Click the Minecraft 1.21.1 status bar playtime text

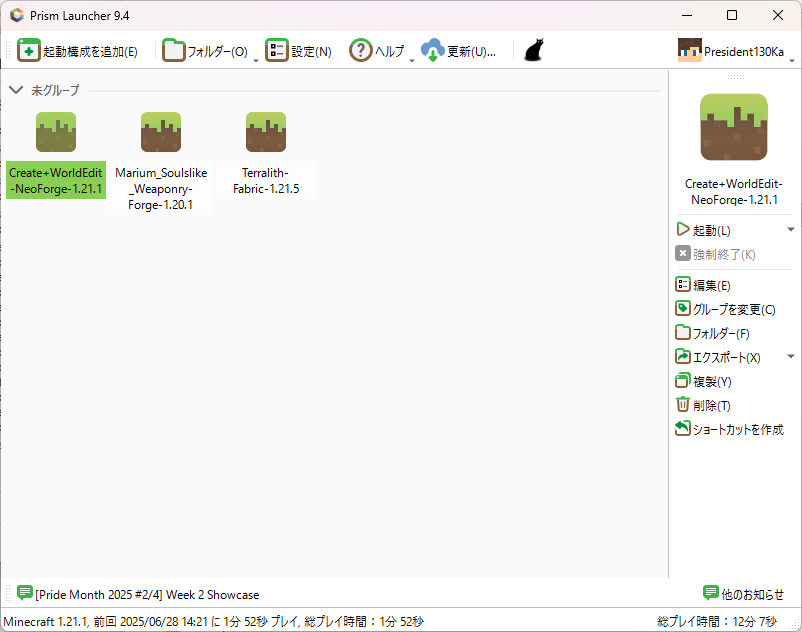(213, 622)
